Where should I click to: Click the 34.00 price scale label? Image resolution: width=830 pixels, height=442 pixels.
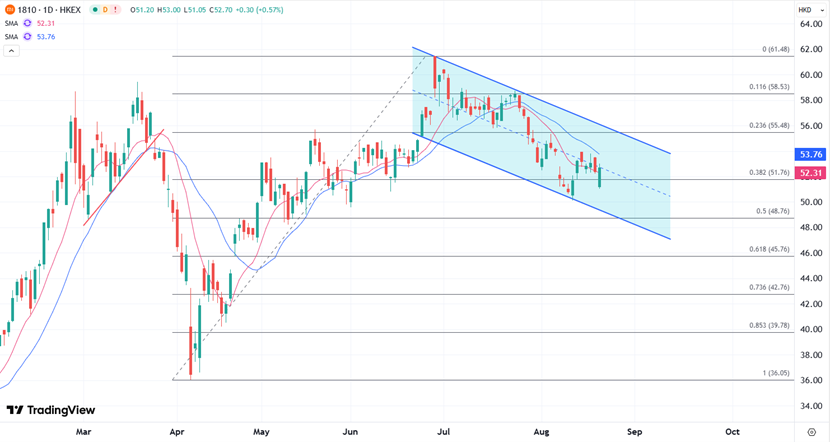point(811,406)
